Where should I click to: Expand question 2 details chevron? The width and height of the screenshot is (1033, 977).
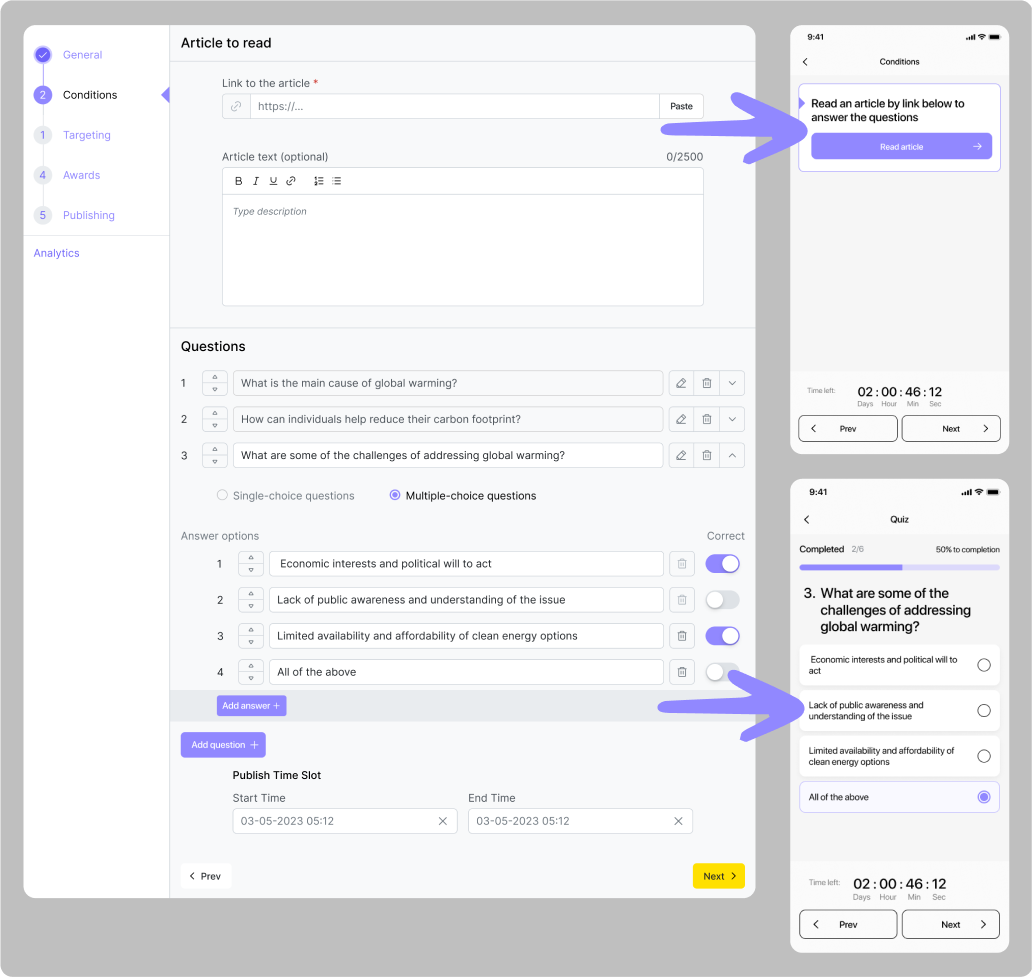click(x=732, y=419)
